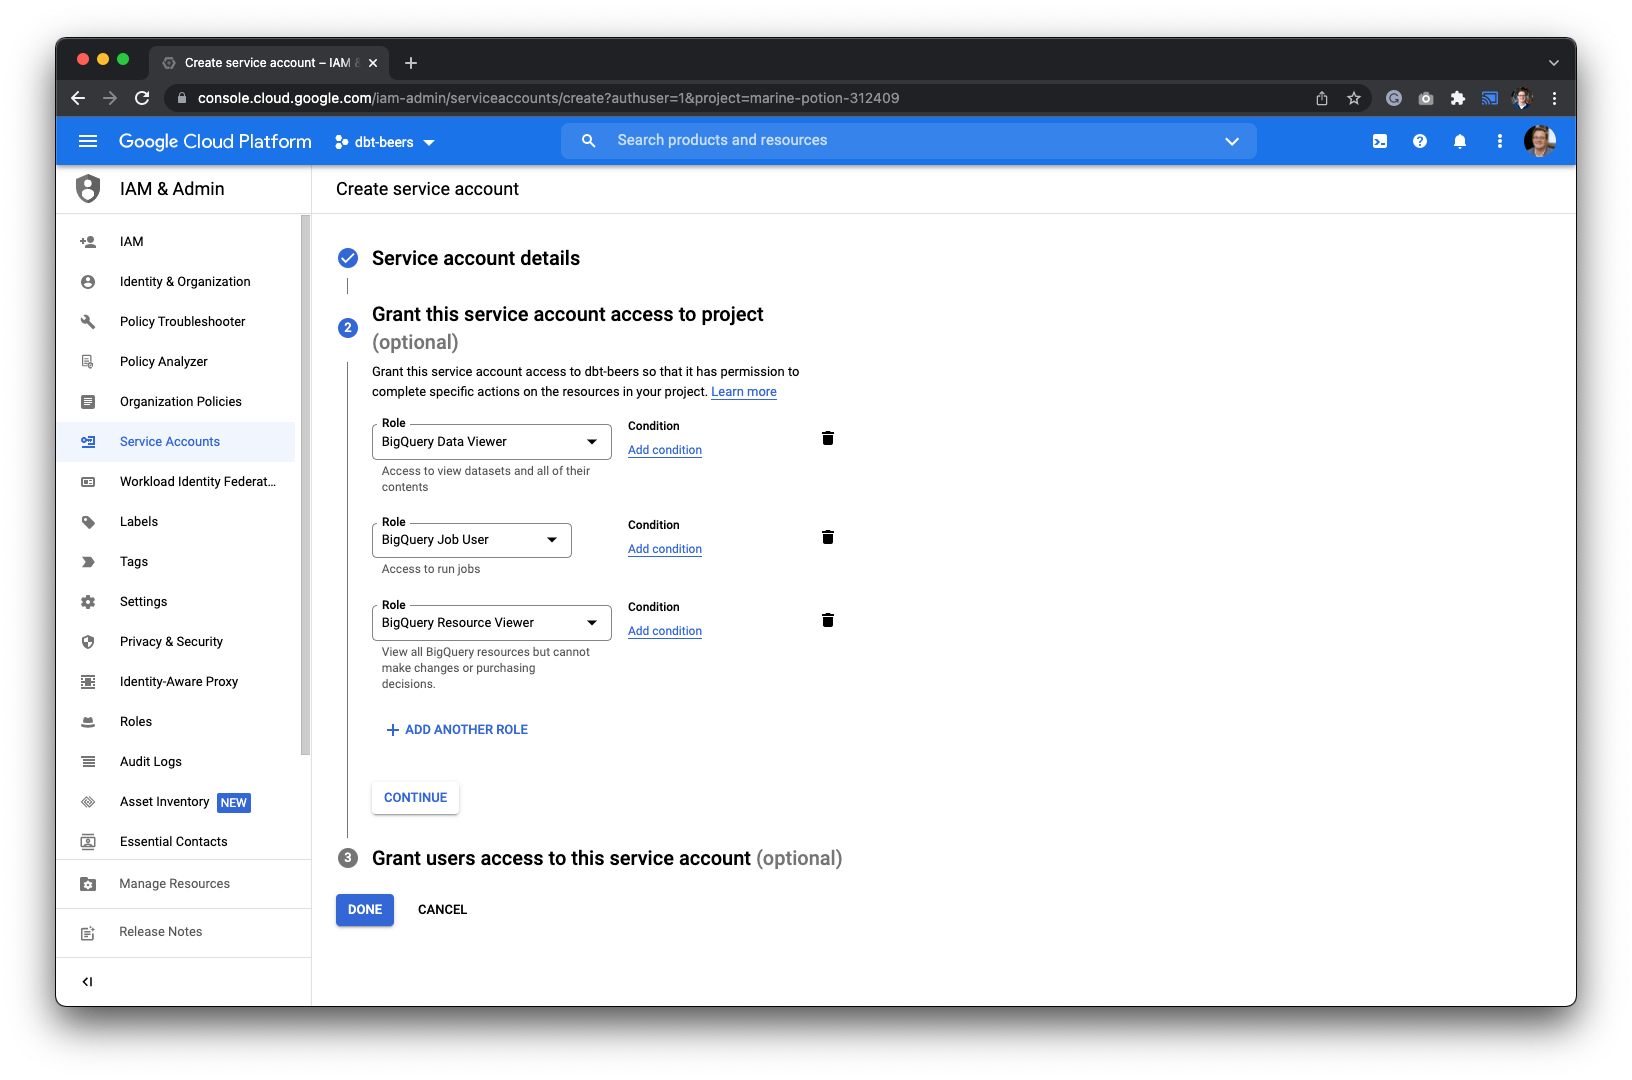The height and width of the screenshot is (1080, 1632).
Task: Click the Labels tag icon in sidebar
Action: (x=88, y=522)
